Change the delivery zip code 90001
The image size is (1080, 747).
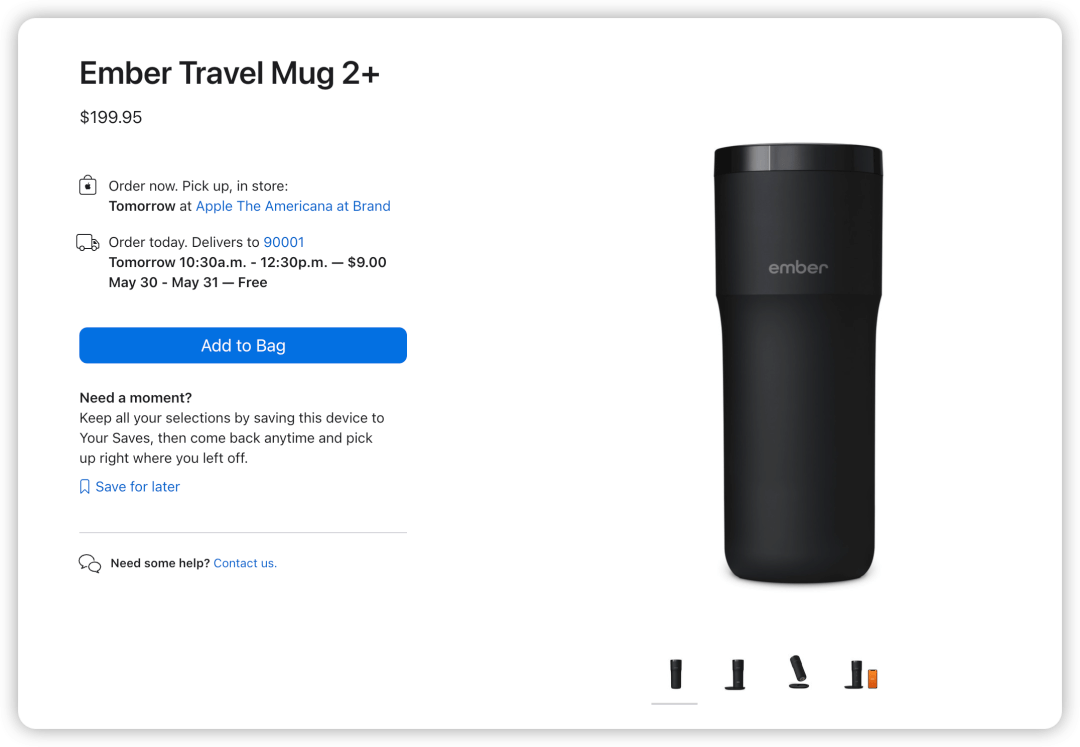[284, 242]
